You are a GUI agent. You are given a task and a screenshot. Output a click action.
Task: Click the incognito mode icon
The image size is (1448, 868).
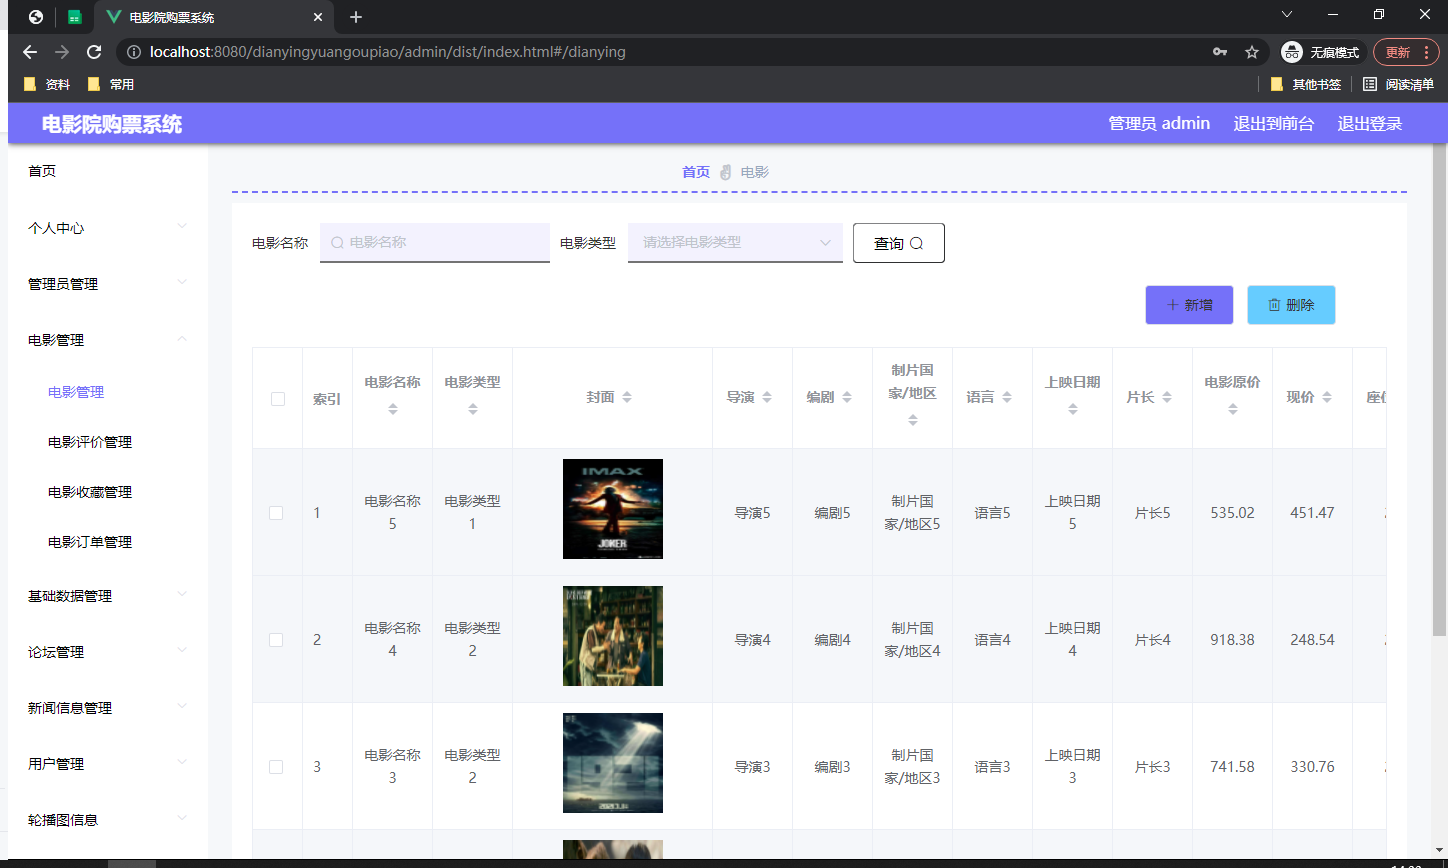tap(1291, 52)
